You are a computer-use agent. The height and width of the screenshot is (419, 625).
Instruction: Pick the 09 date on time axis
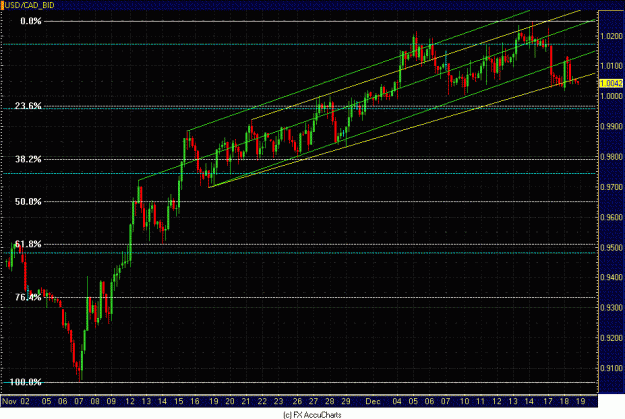111,401
